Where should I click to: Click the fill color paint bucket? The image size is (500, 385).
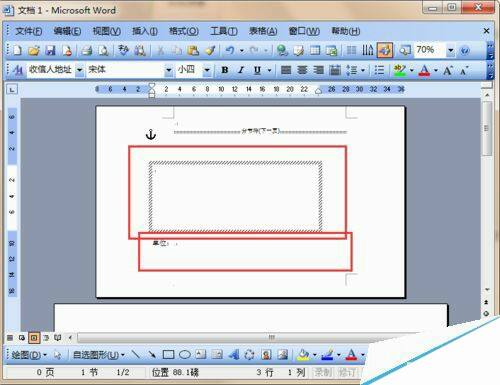[x=303, y=355]
